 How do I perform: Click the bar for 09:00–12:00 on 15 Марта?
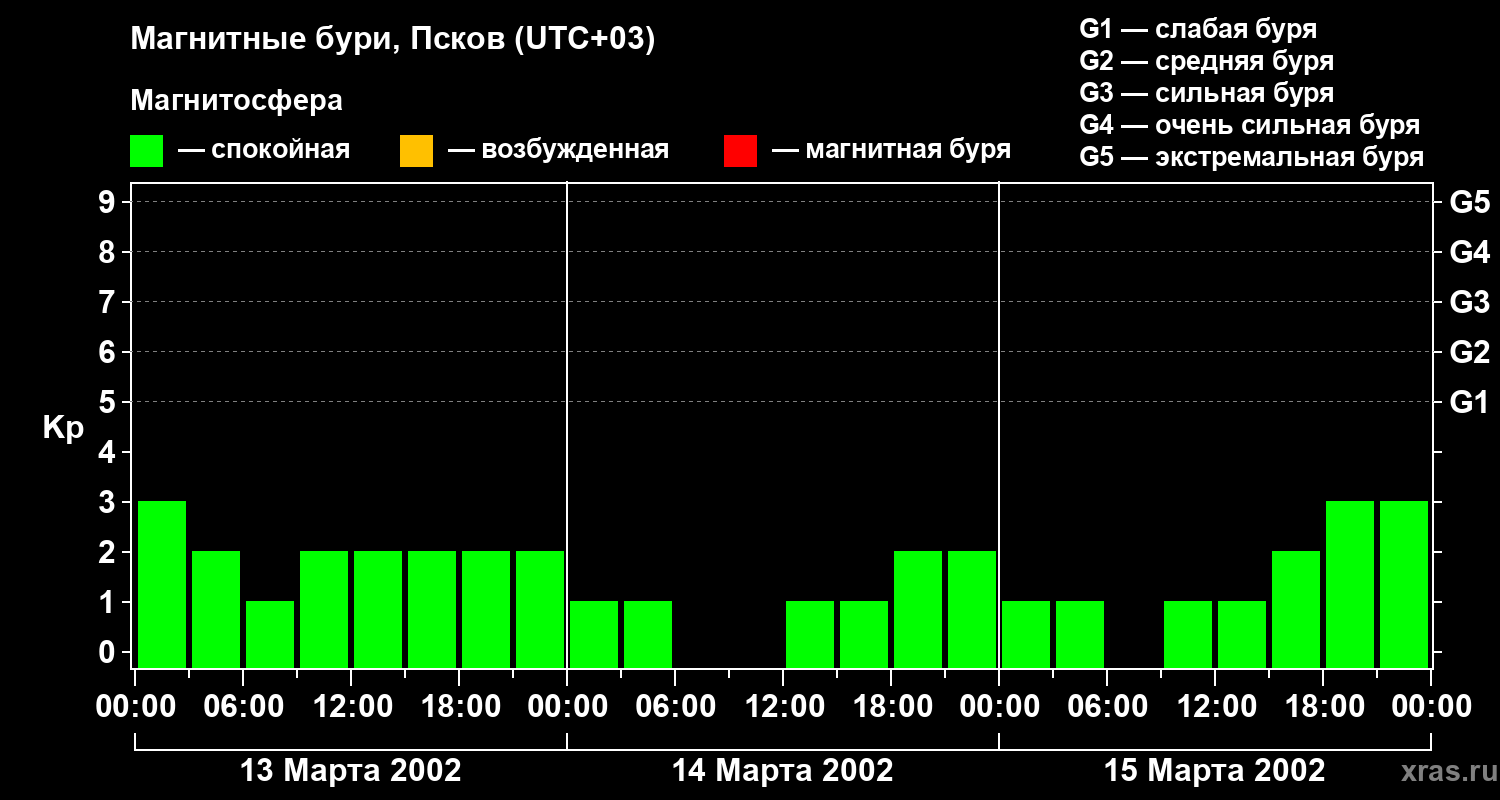click(x=1188, y=634)
